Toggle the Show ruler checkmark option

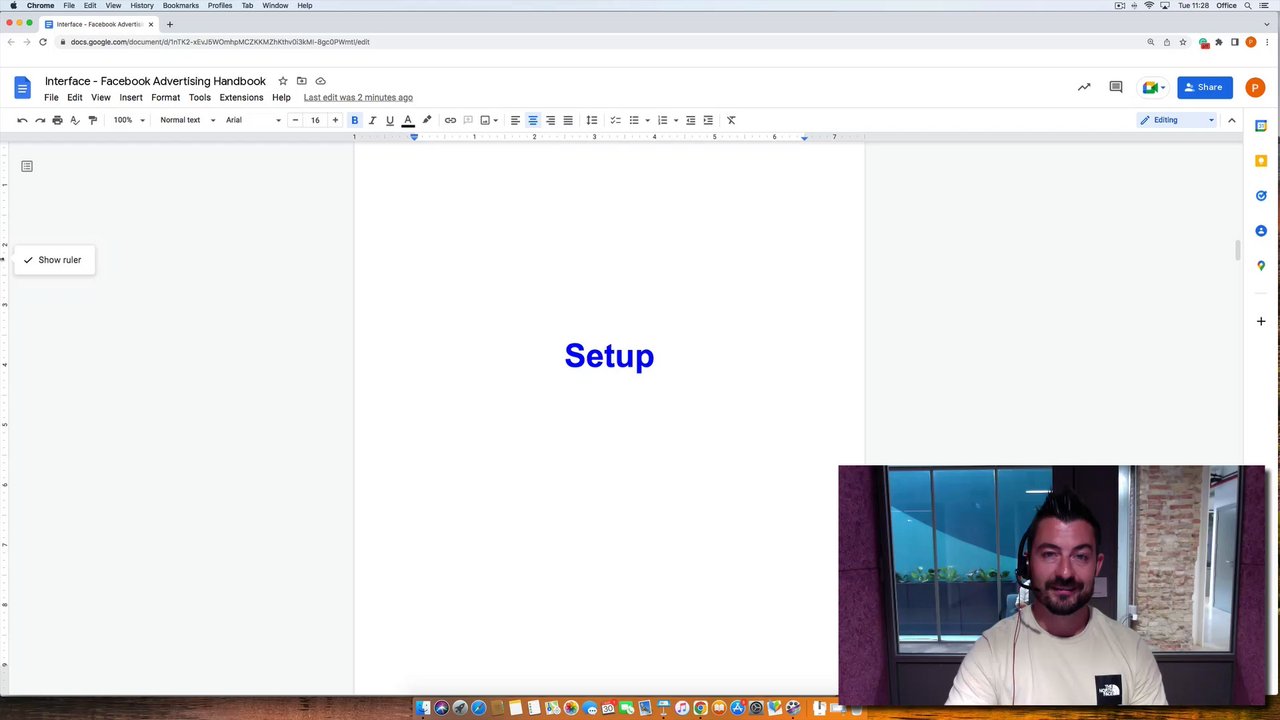click(54, 260)
